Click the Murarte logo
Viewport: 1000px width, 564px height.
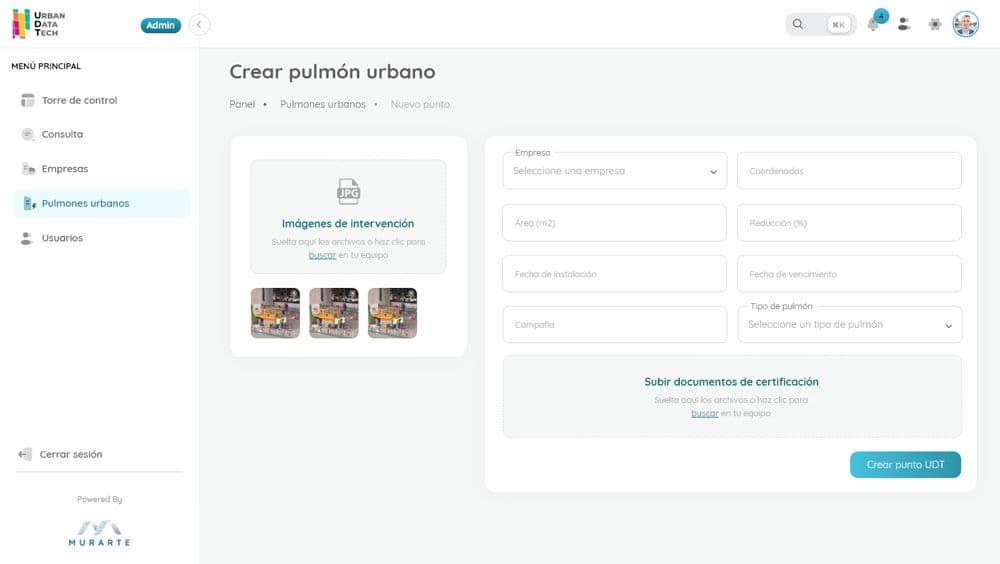[x=99, y=533]
